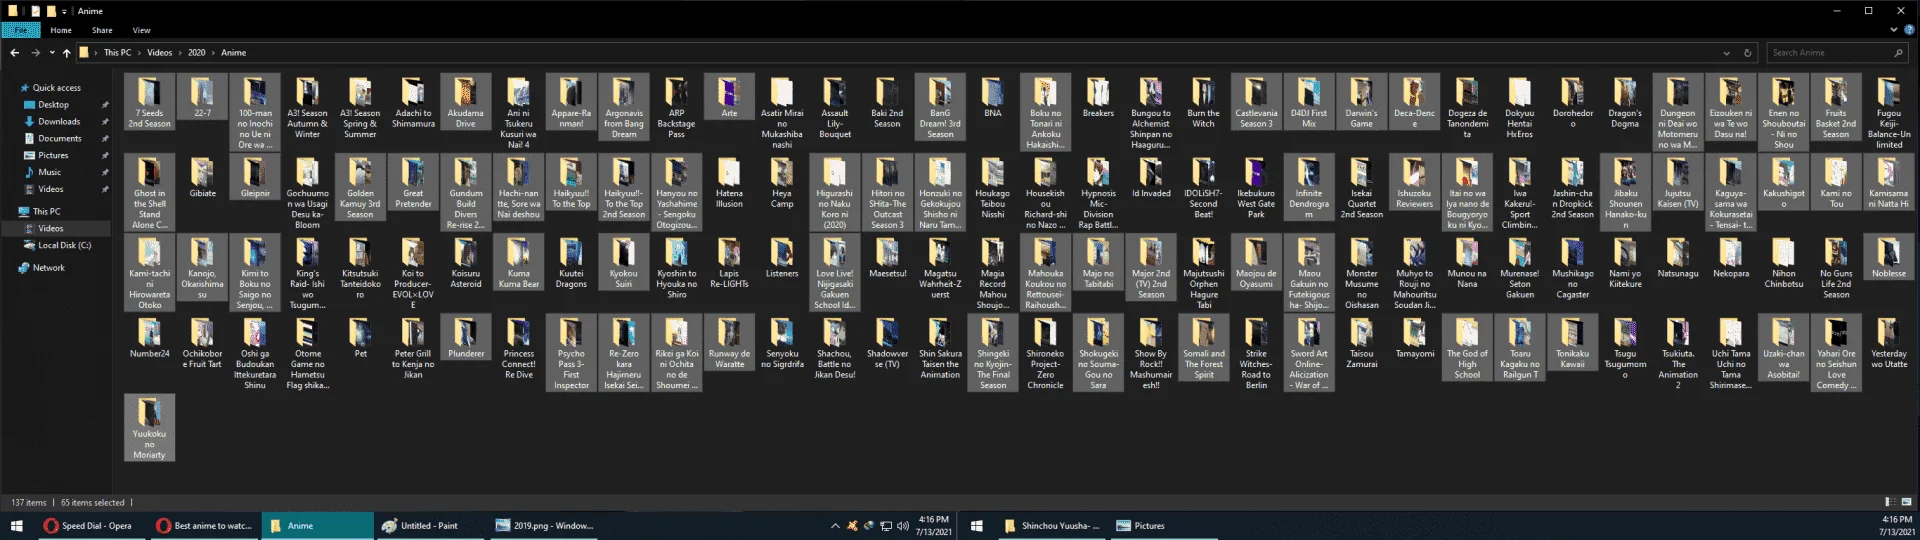This screenshot has height=540, width=1920.
Task: Click The God of High School folder
Action: point(1467,347)
